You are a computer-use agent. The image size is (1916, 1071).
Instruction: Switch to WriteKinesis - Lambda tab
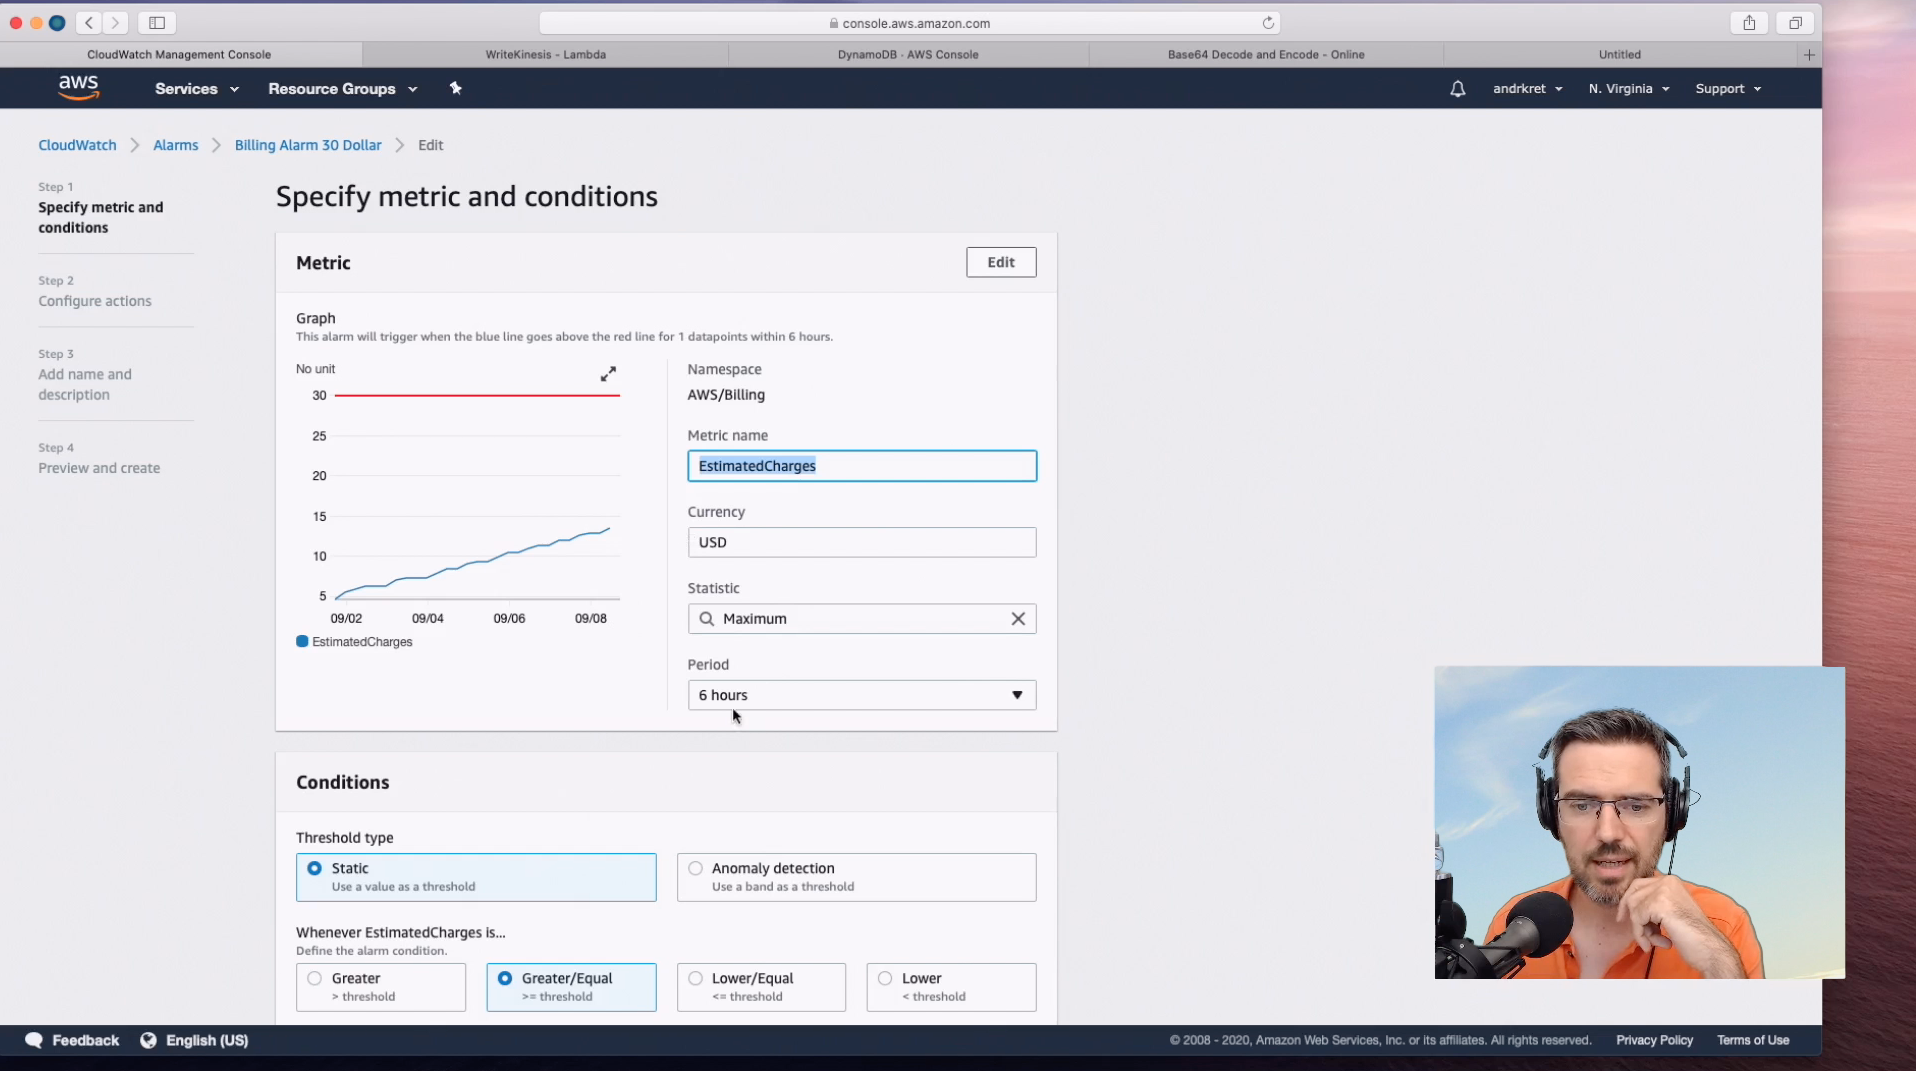pyautogui.click(x=545, y=55)
